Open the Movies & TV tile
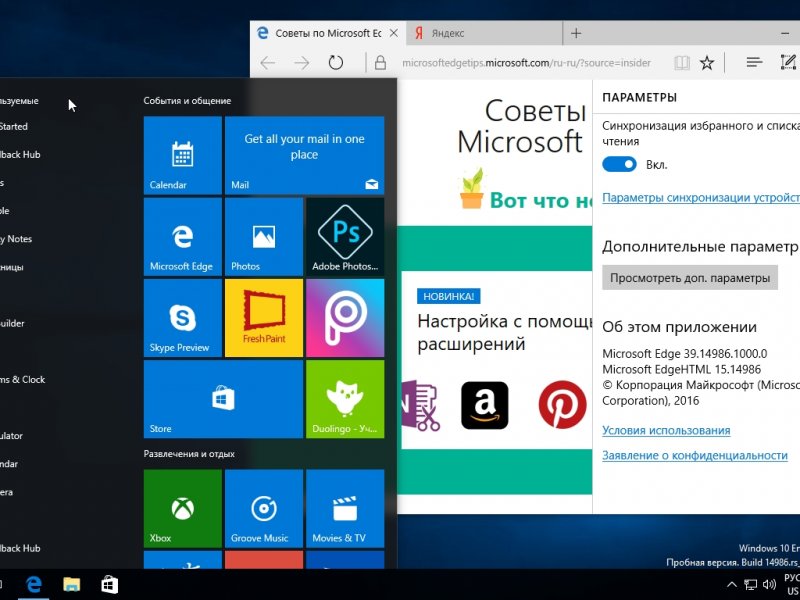 (x=345, y=509)
